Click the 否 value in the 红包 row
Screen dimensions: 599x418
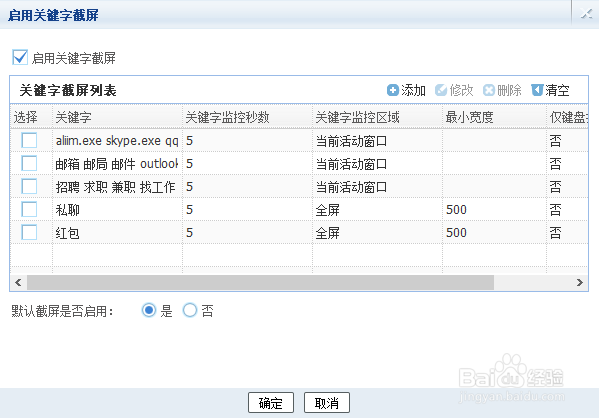pos(555,233)
